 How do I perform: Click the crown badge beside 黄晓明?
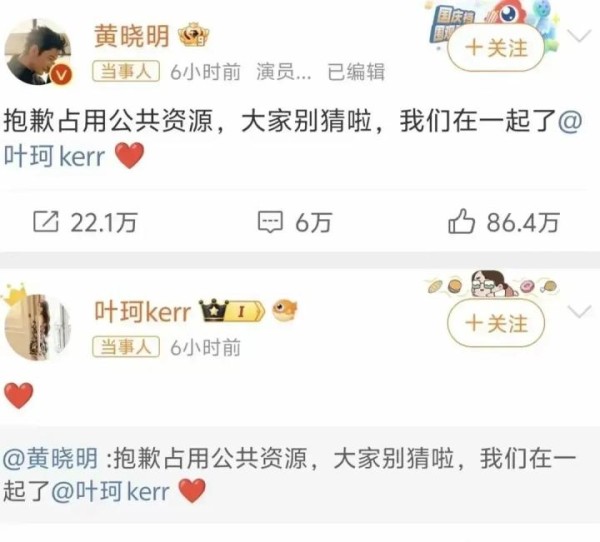pos(194,35)
